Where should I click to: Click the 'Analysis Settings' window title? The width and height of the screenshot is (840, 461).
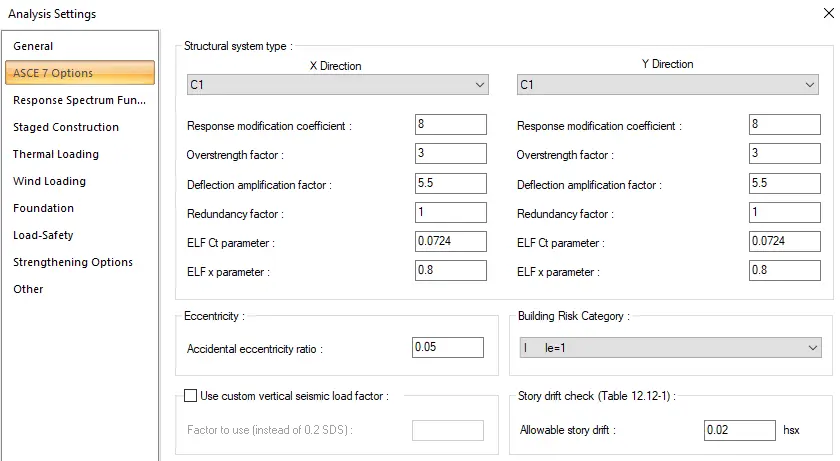52,14
